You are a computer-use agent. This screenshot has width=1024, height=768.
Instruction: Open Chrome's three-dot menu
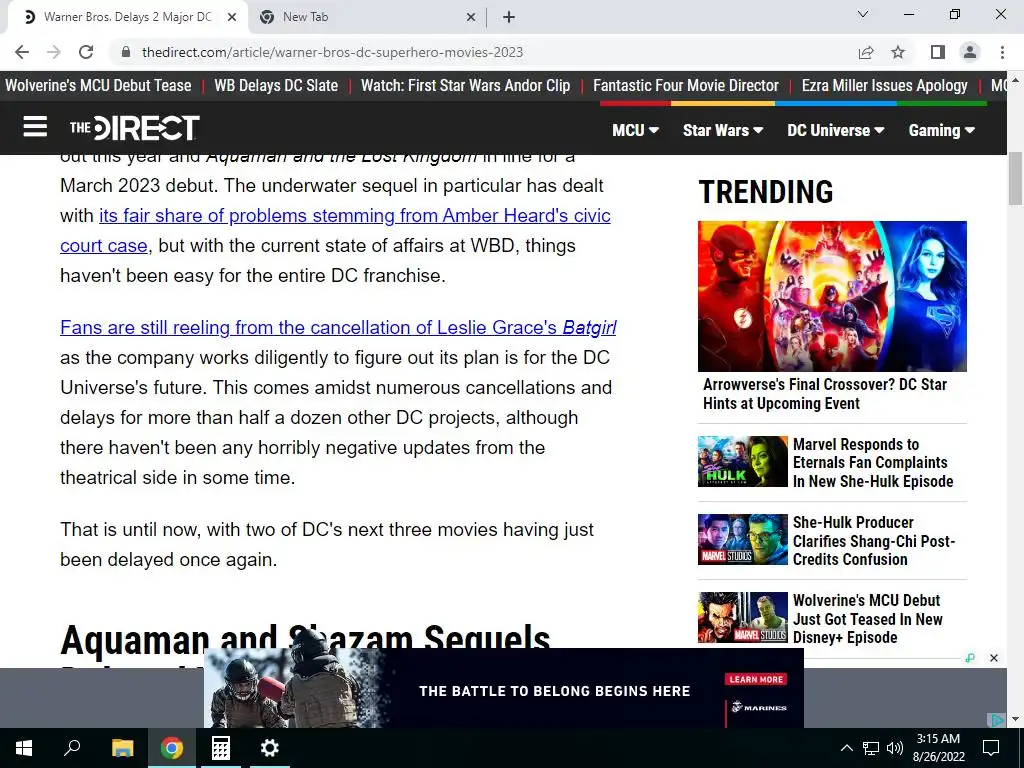pyautogui.click(x=1002, y=52)
